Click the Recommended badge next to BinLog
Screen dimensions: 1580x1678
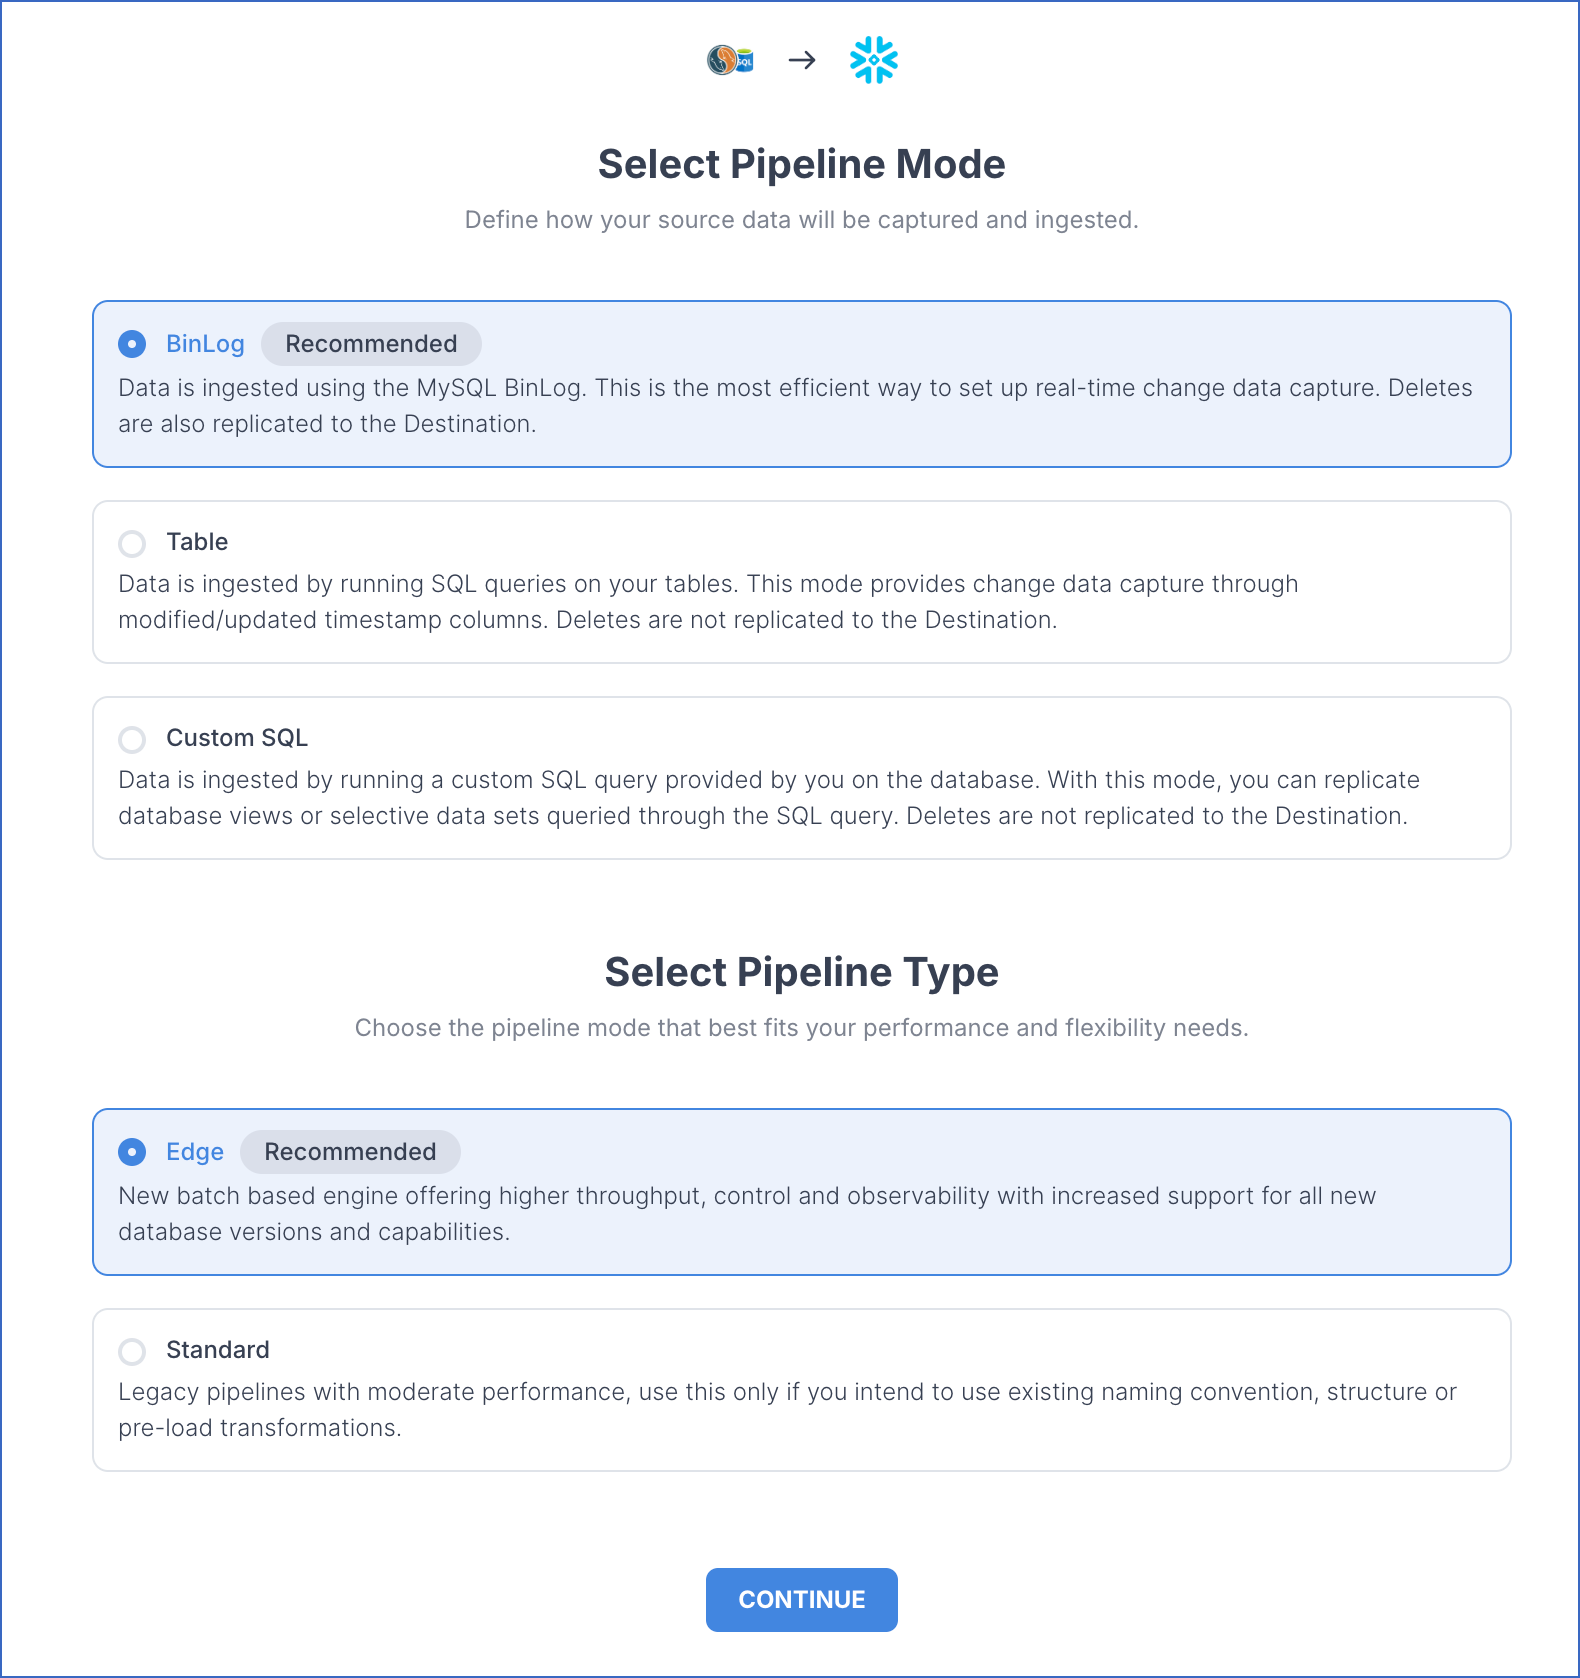[x=371, y=344]
